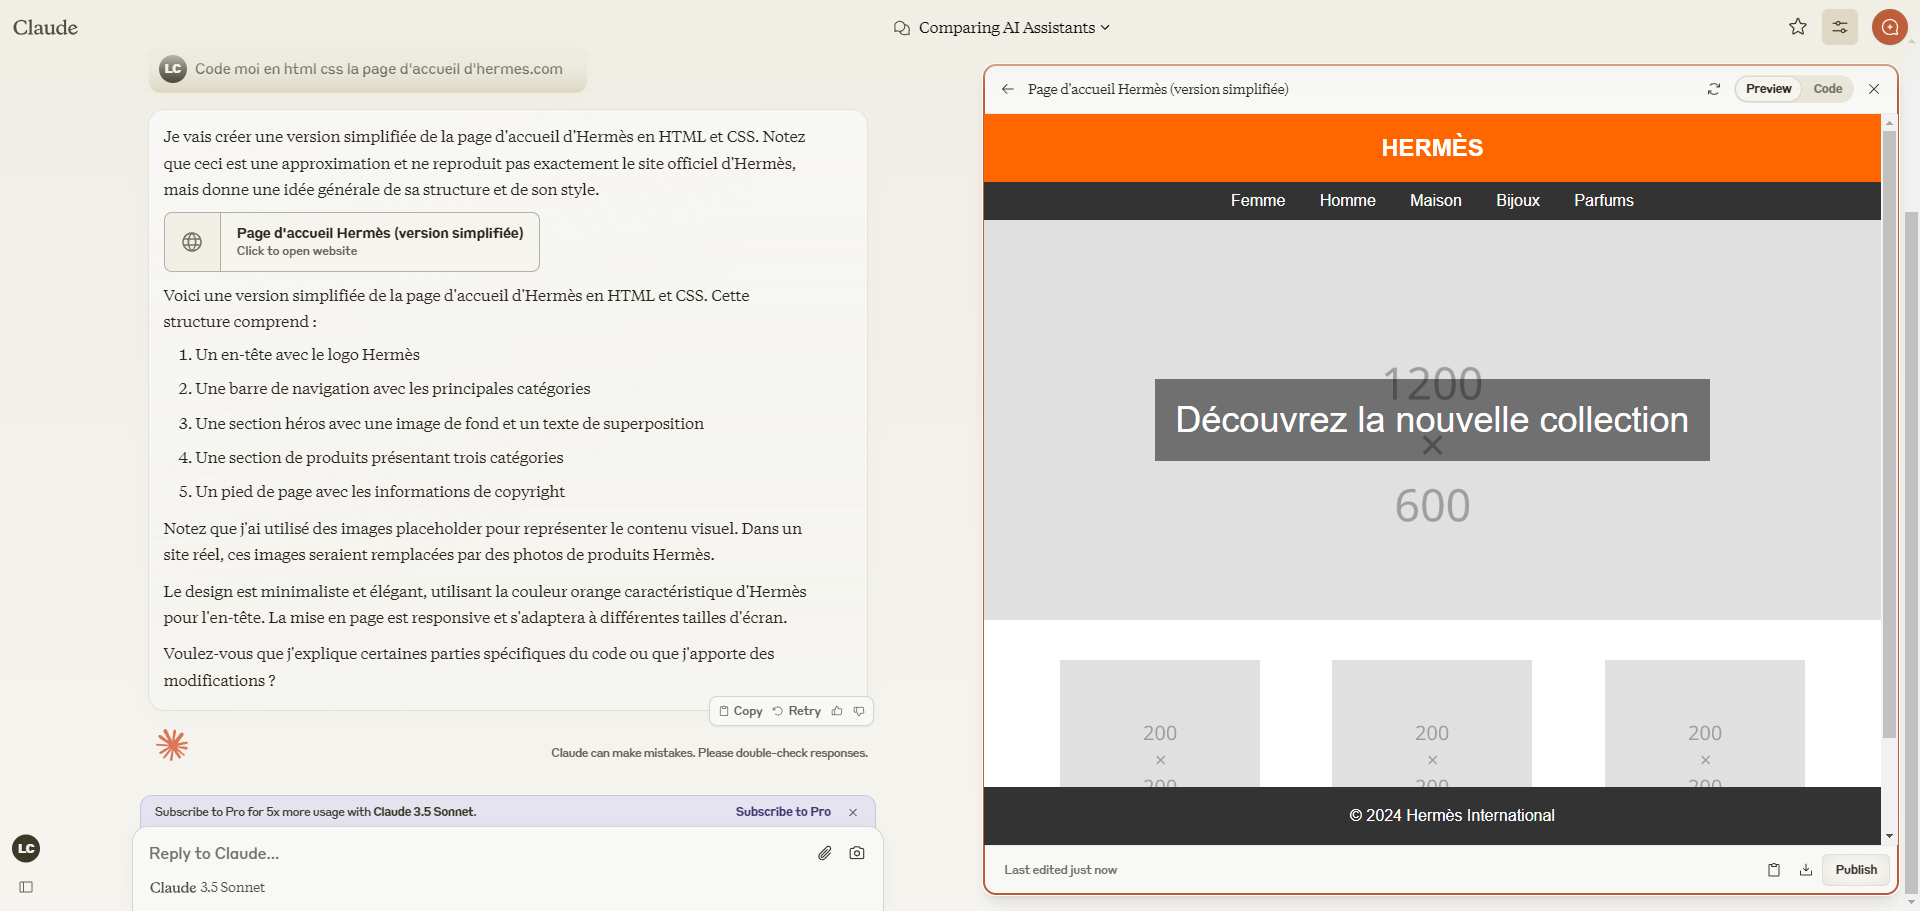Publish the artifact
This screenshot has width=1920, height=911.
(x=1856, y=870)
